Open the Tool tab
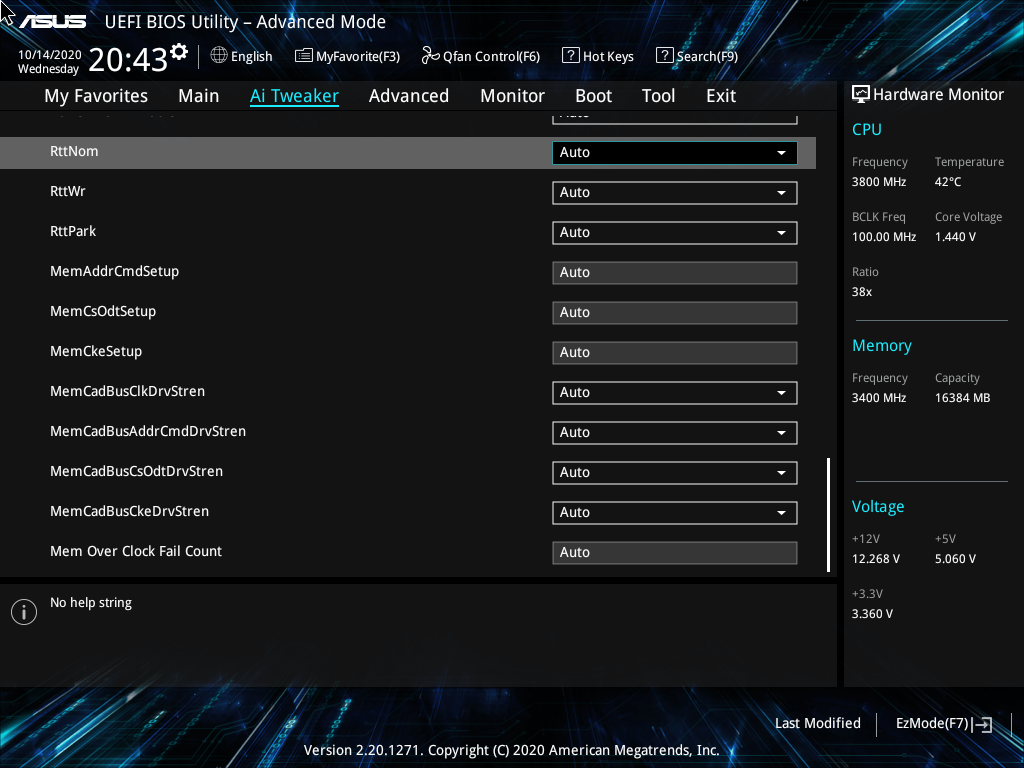Image resolution: width=1024 pixels, height=768 pixels. [658, 96]
